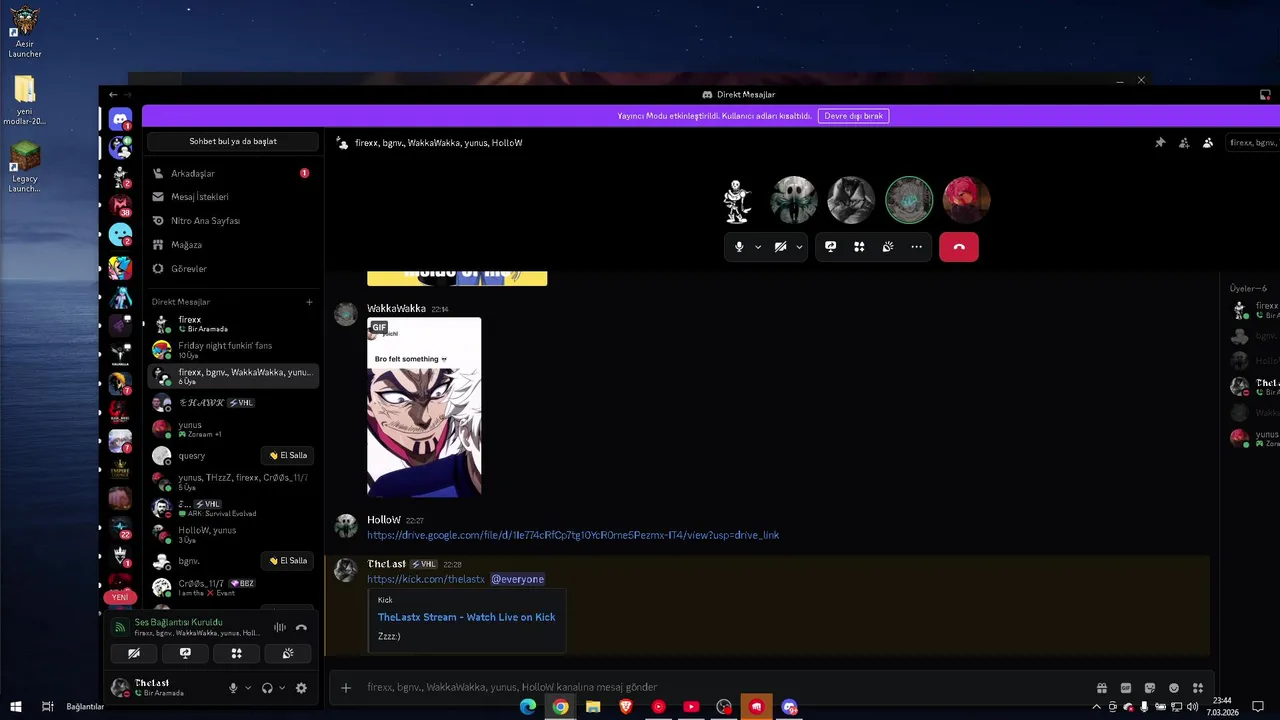Wave at bgnv. with El Salla
The width and height of the screenshot is (1280, 720).
click(x=288, y=561)
